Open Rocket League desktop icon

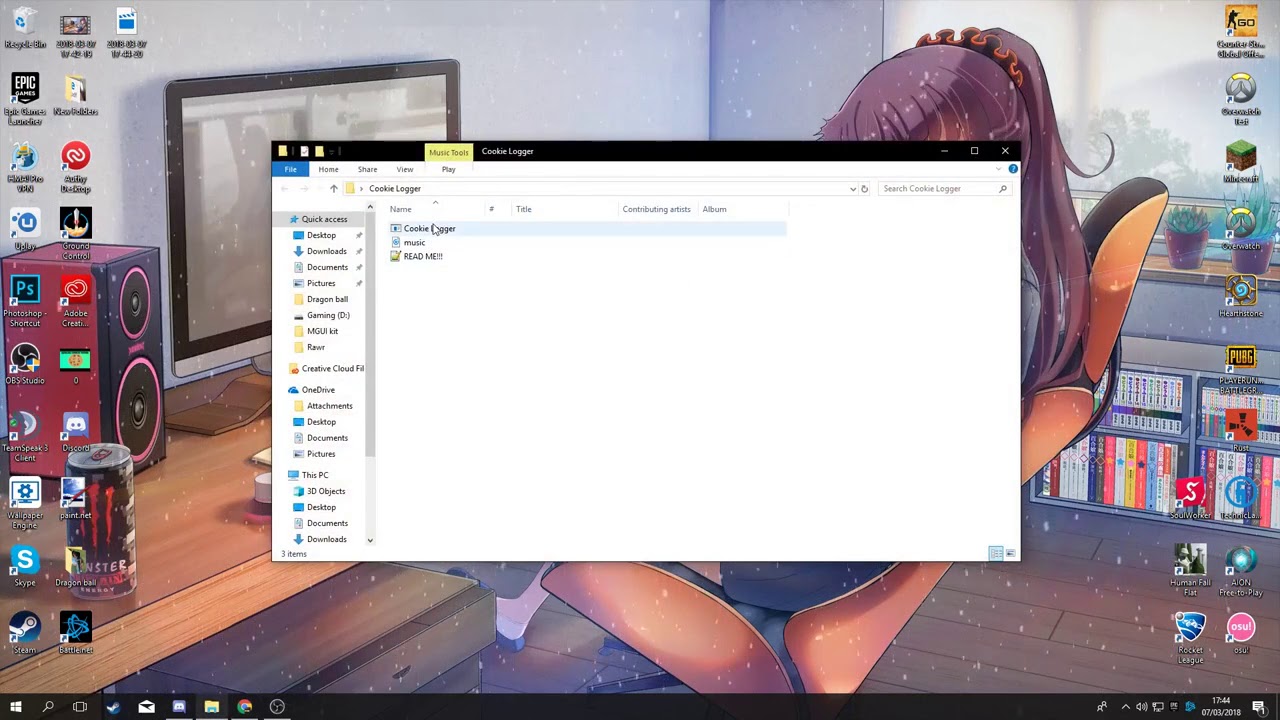pos(1190,638)
